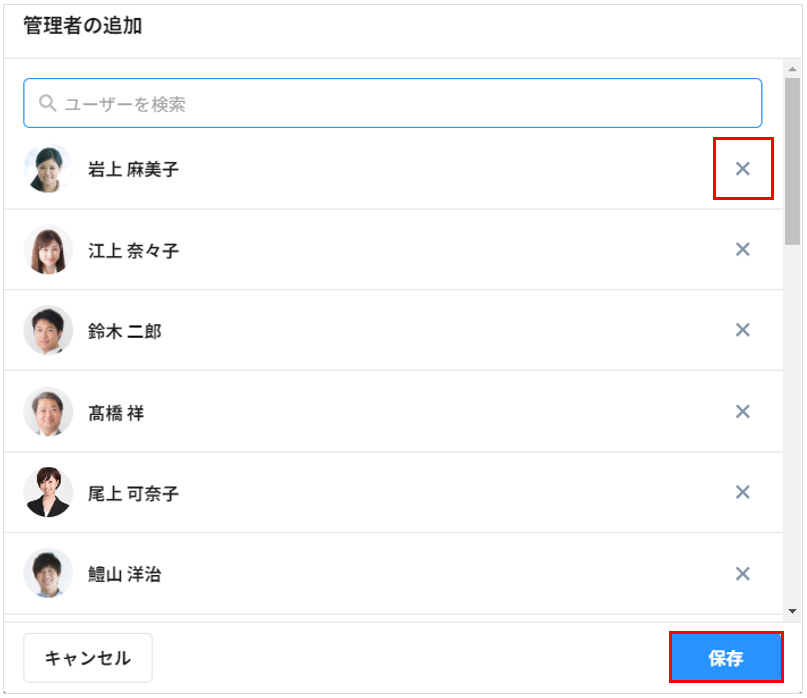Screen dimensions: 807x698
Task: Remove 高橋 祥 with the X icon
Action: tap(743, 411)
